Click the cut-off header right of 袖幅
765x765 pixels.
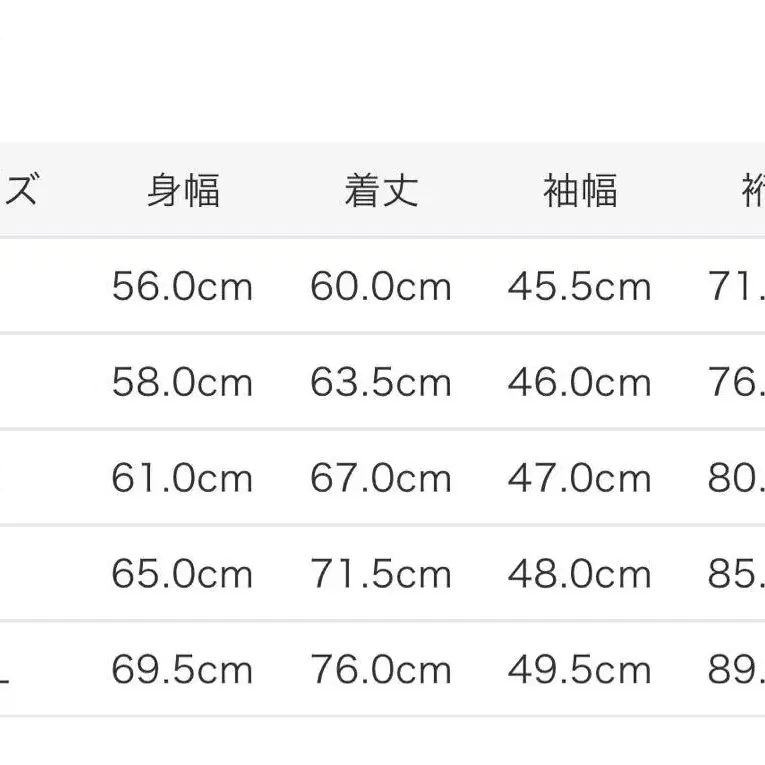pyautogui.click(x=752, y=190)
